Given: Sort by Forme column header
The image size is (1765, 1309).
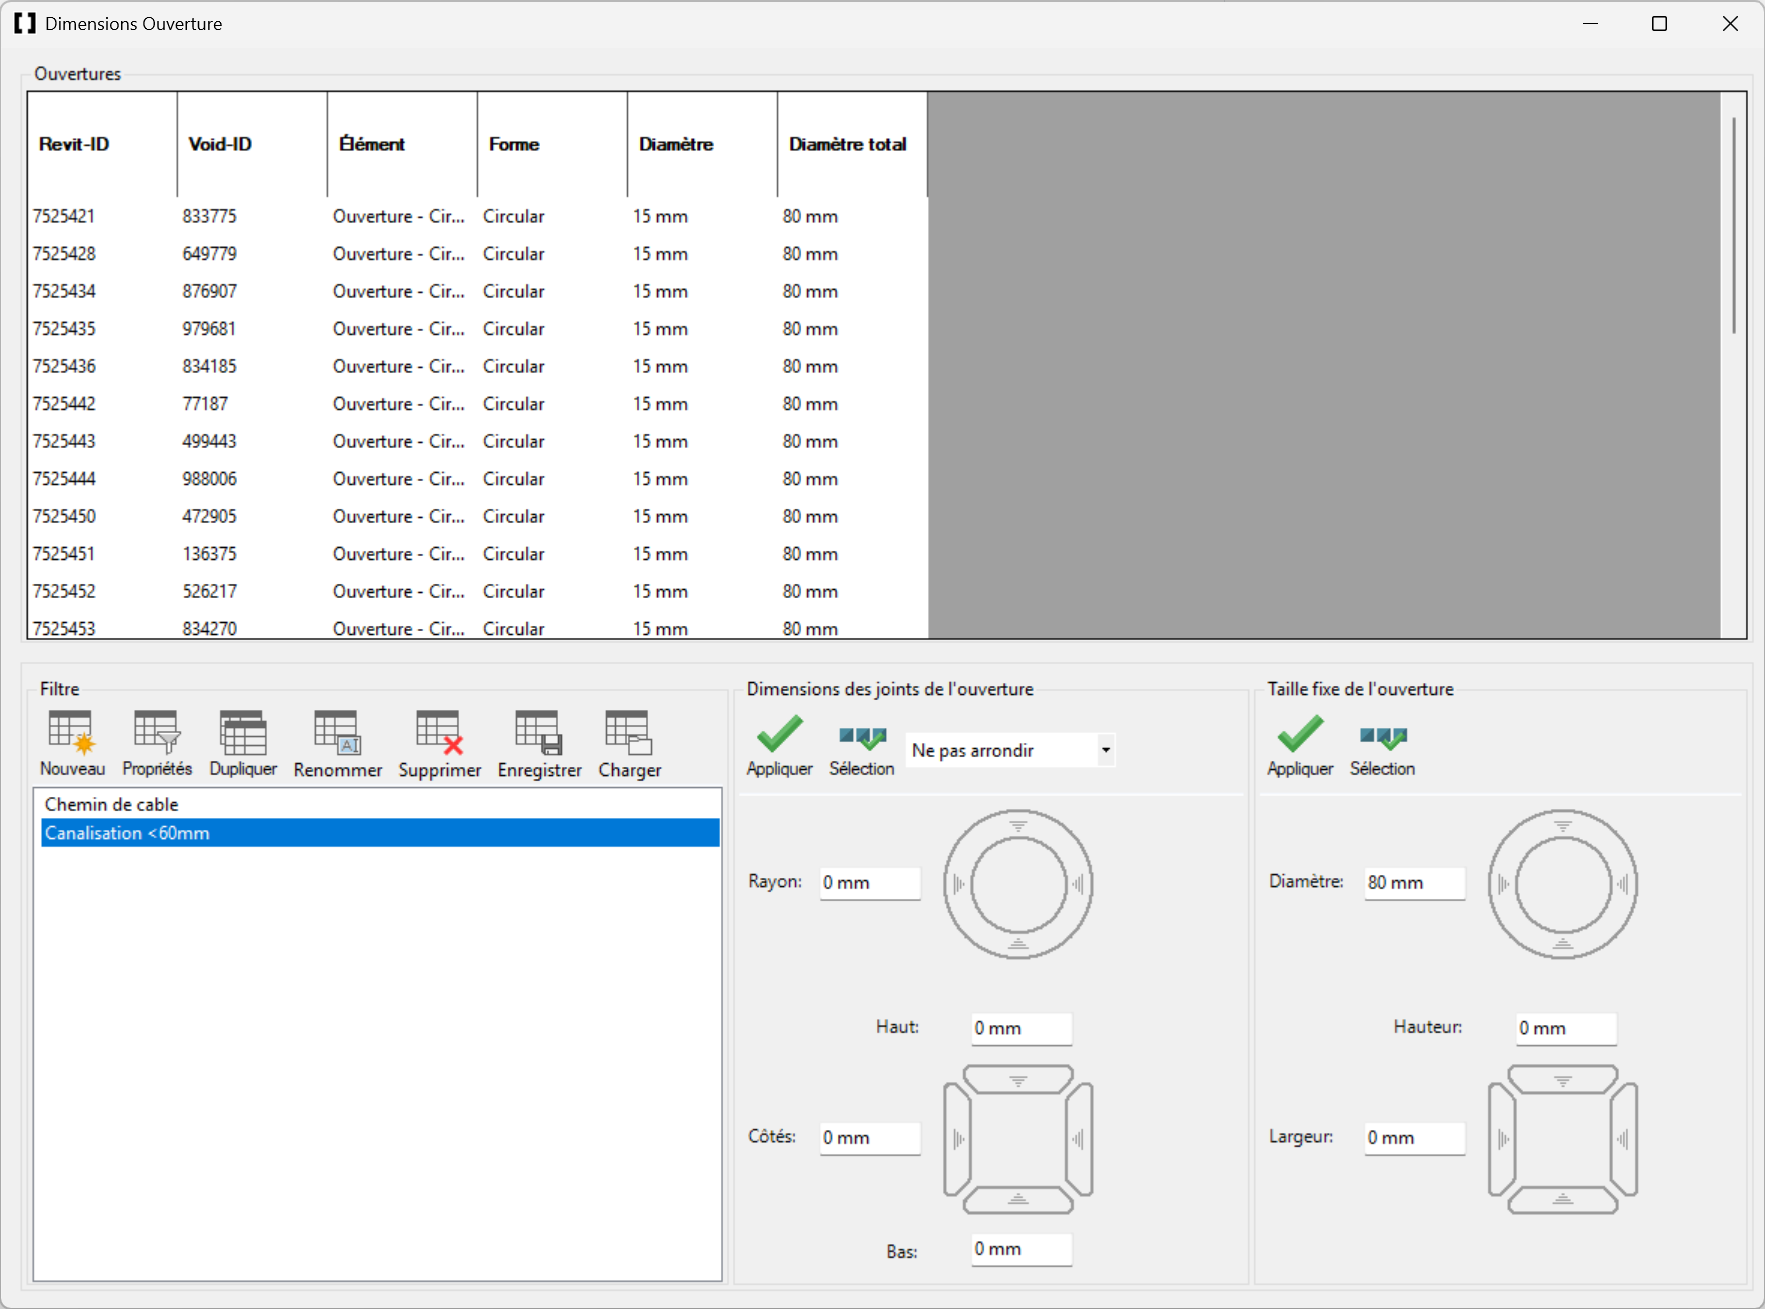Looking at the screenshot, I should tap(552, 144).
